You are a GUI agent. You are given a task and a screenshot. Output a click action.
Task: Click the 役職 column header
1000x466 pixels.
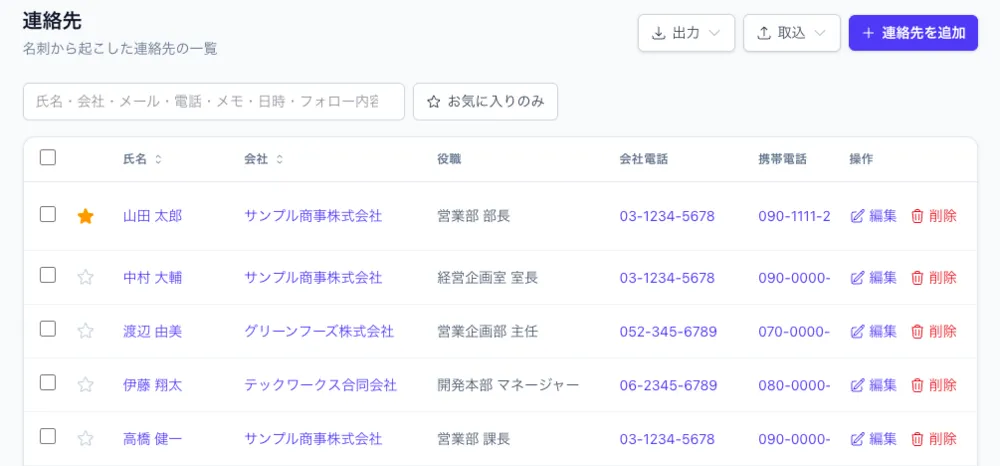[x=449, y=160]
